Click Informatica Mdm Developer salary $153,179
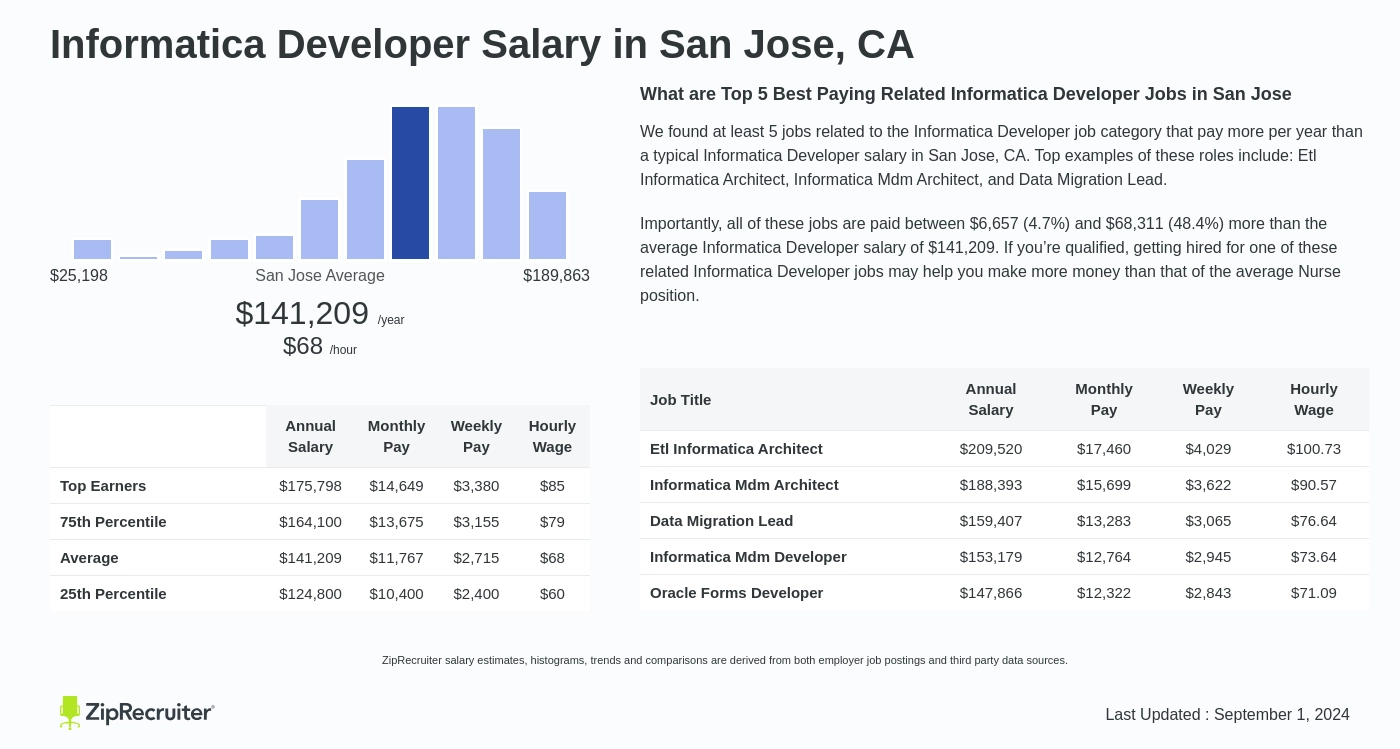This screenshot has height=749, width=1400. [991, 556]
